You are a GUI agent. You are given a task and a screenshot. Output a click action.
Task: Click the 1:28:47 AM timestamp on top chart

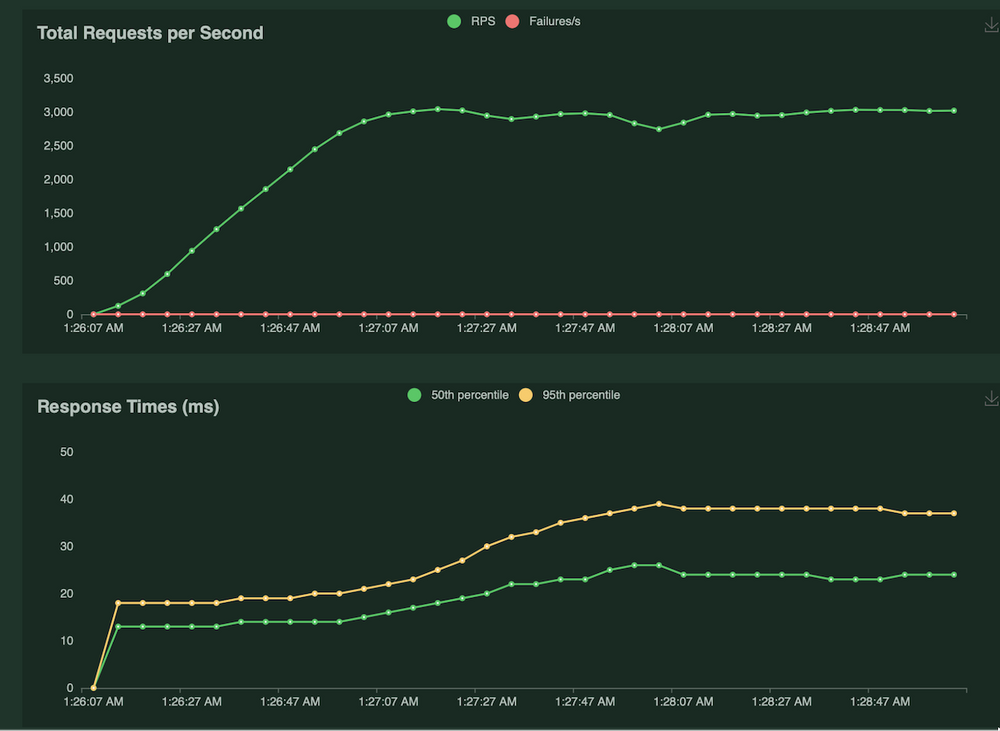879,327
